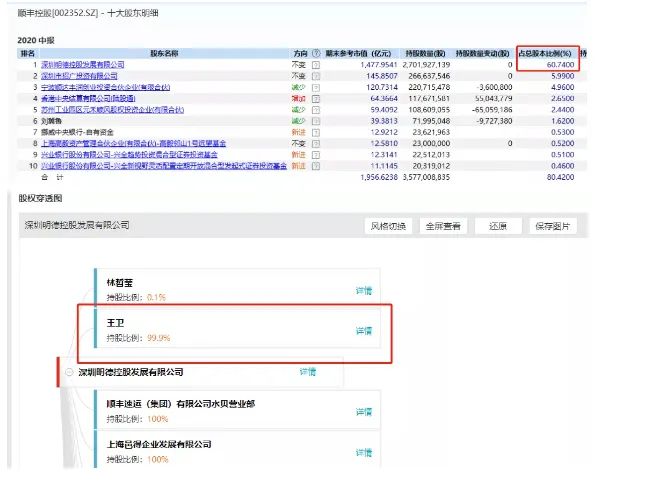Open 详情 for 顺丰速运（集团）有限公司水贝营业部

(364, 412)
